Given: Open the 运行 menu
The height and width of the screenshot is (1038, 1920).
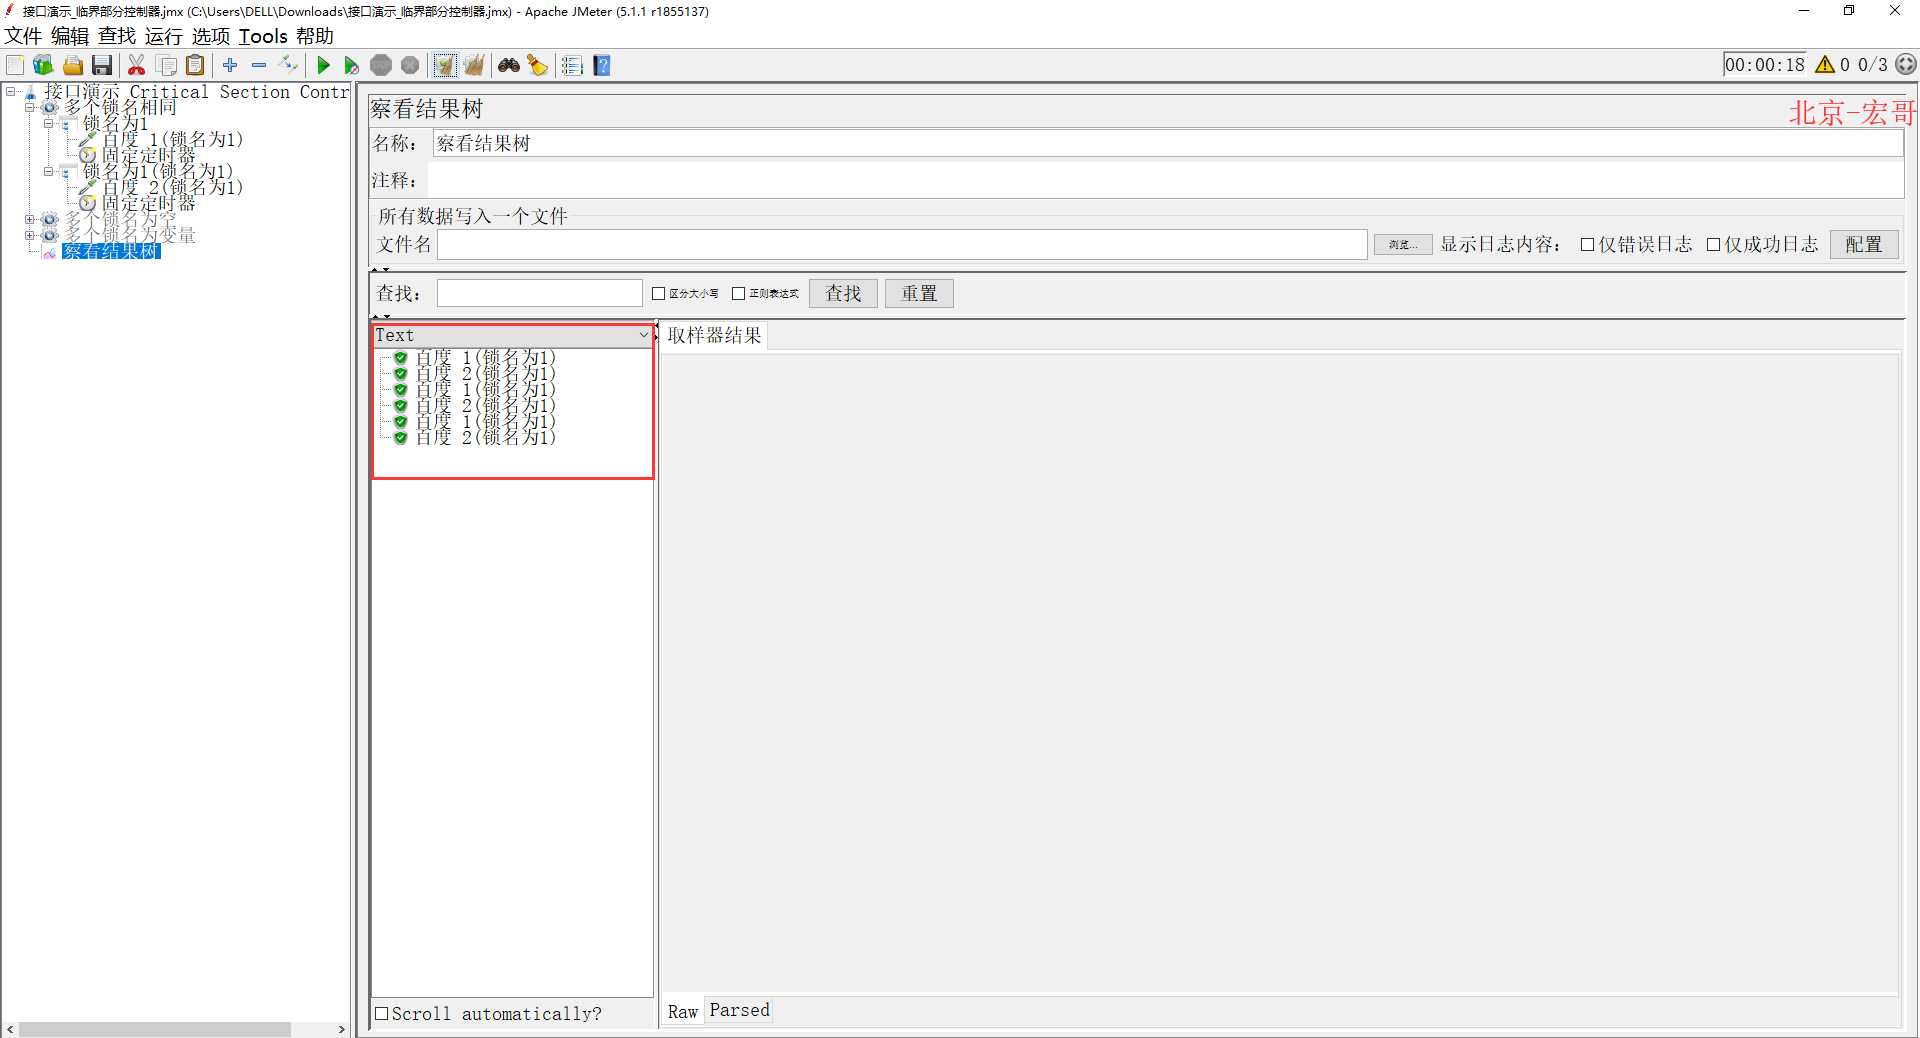Looking at the screenshot, I should click(x=164, y=36).
